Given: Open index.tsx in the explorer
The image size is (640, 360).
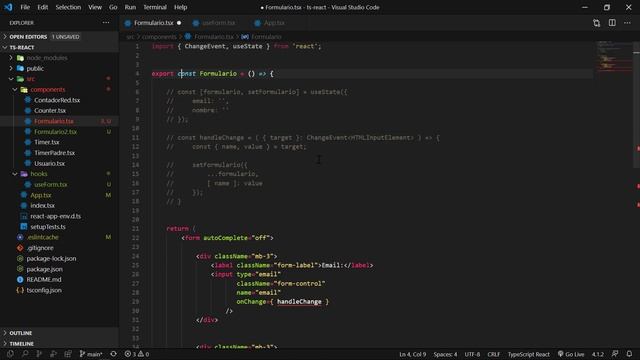Looking at the screenshot, I should pyautogui.click(x=42, y=206).
